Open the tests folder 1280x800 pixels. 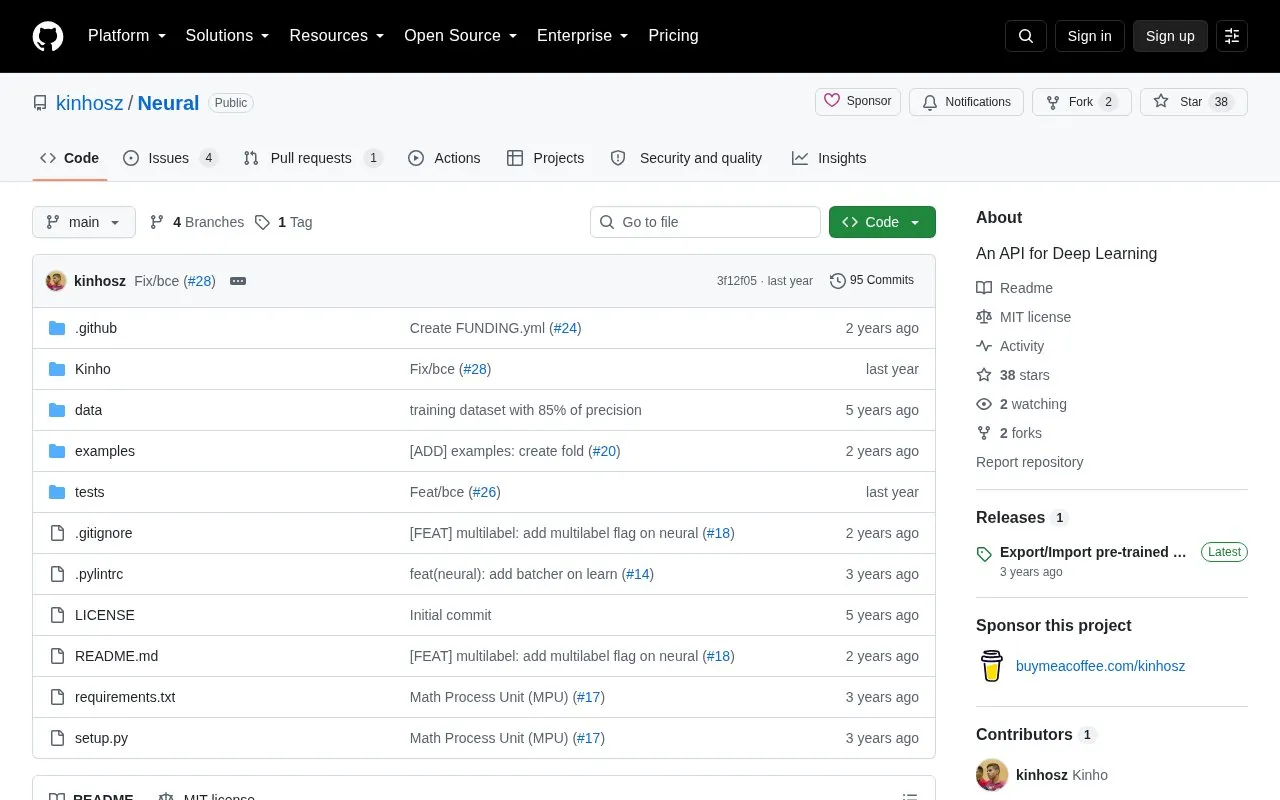click(90, 492)
